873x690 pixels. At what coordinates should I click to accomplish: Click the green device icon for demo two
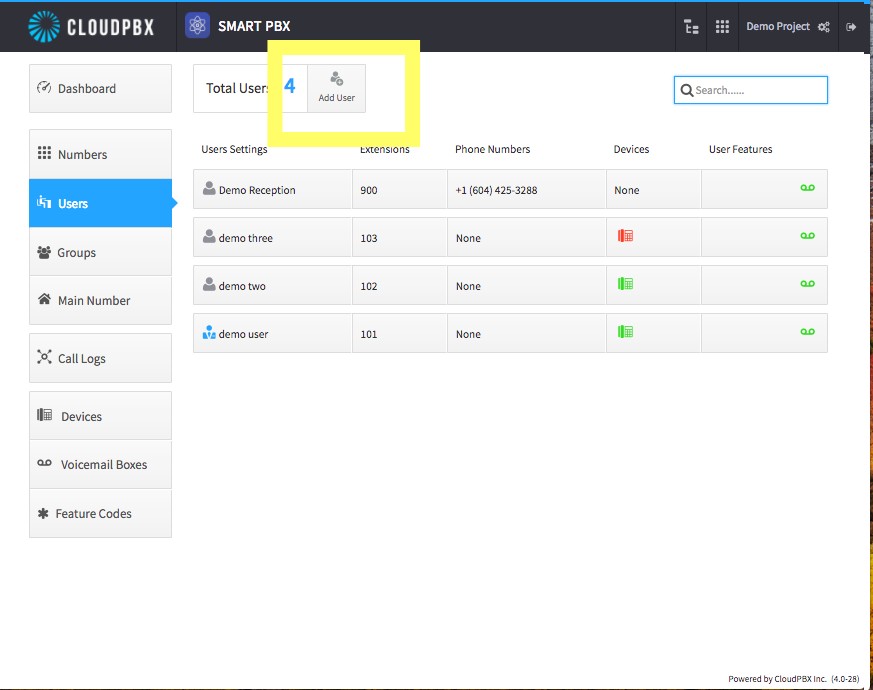pyautogui.click(x=625, y=283)
